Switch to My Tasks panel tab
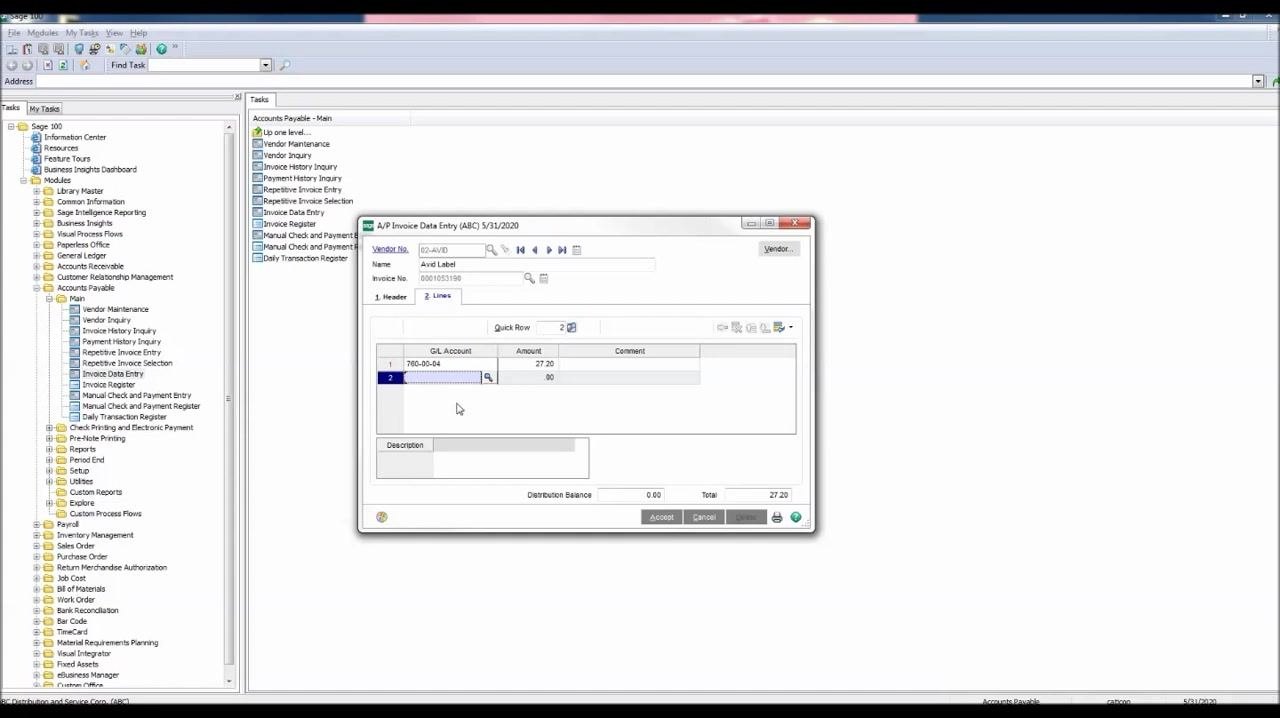Screen dimensions: 1280x718 click(44, 108)
